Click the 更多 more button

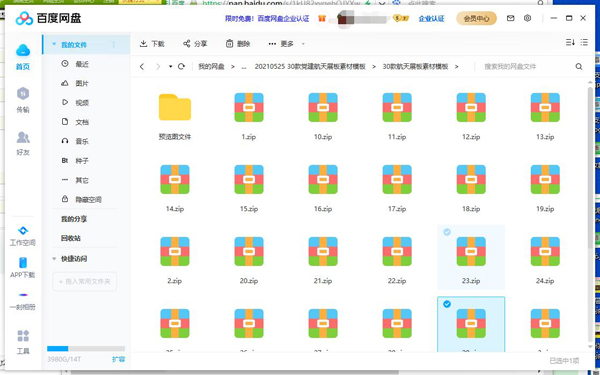281,44
